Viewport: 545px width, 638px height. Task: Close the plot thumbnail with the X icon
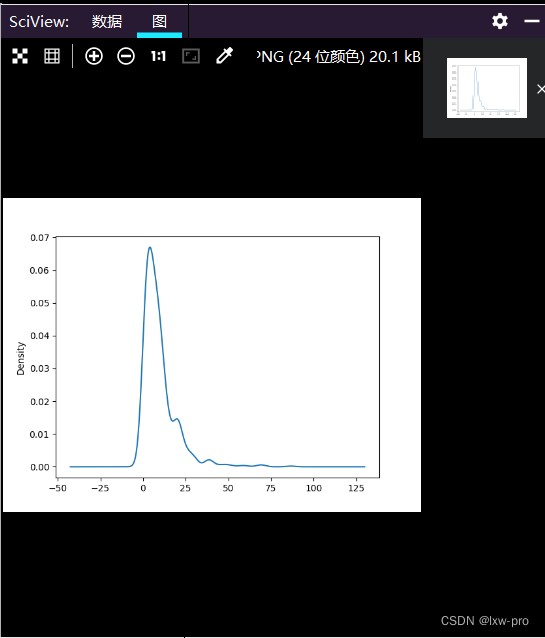point(541,89)
